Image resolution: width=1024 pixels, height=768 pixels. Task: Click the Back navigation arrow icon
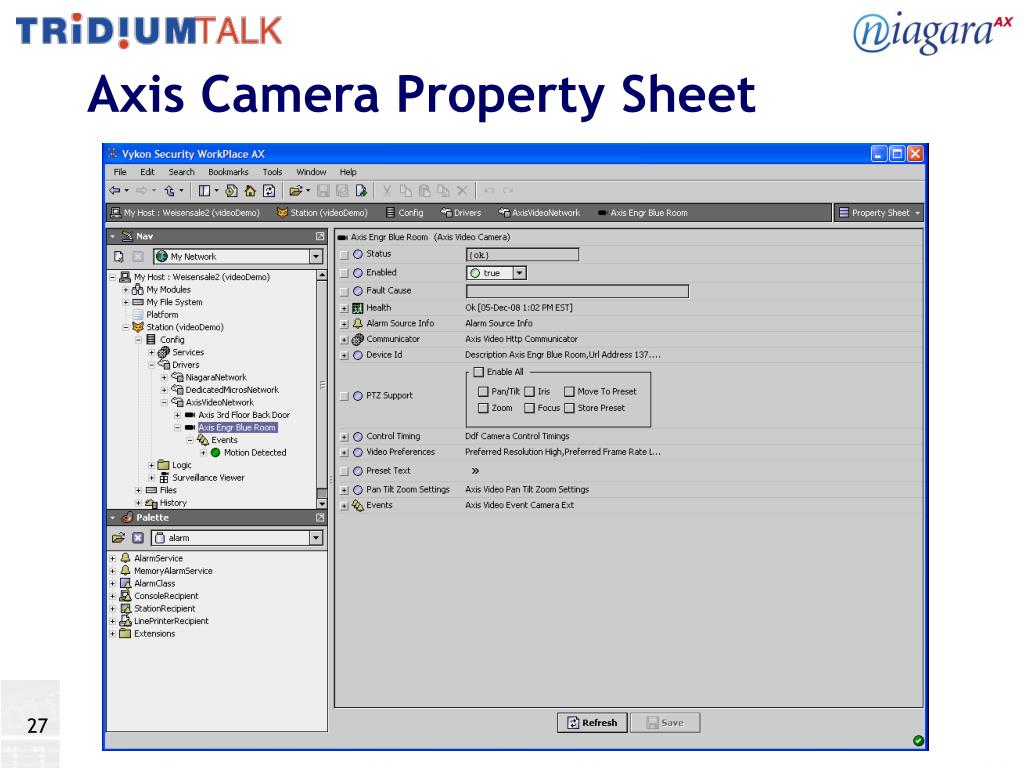click(115, 191)
